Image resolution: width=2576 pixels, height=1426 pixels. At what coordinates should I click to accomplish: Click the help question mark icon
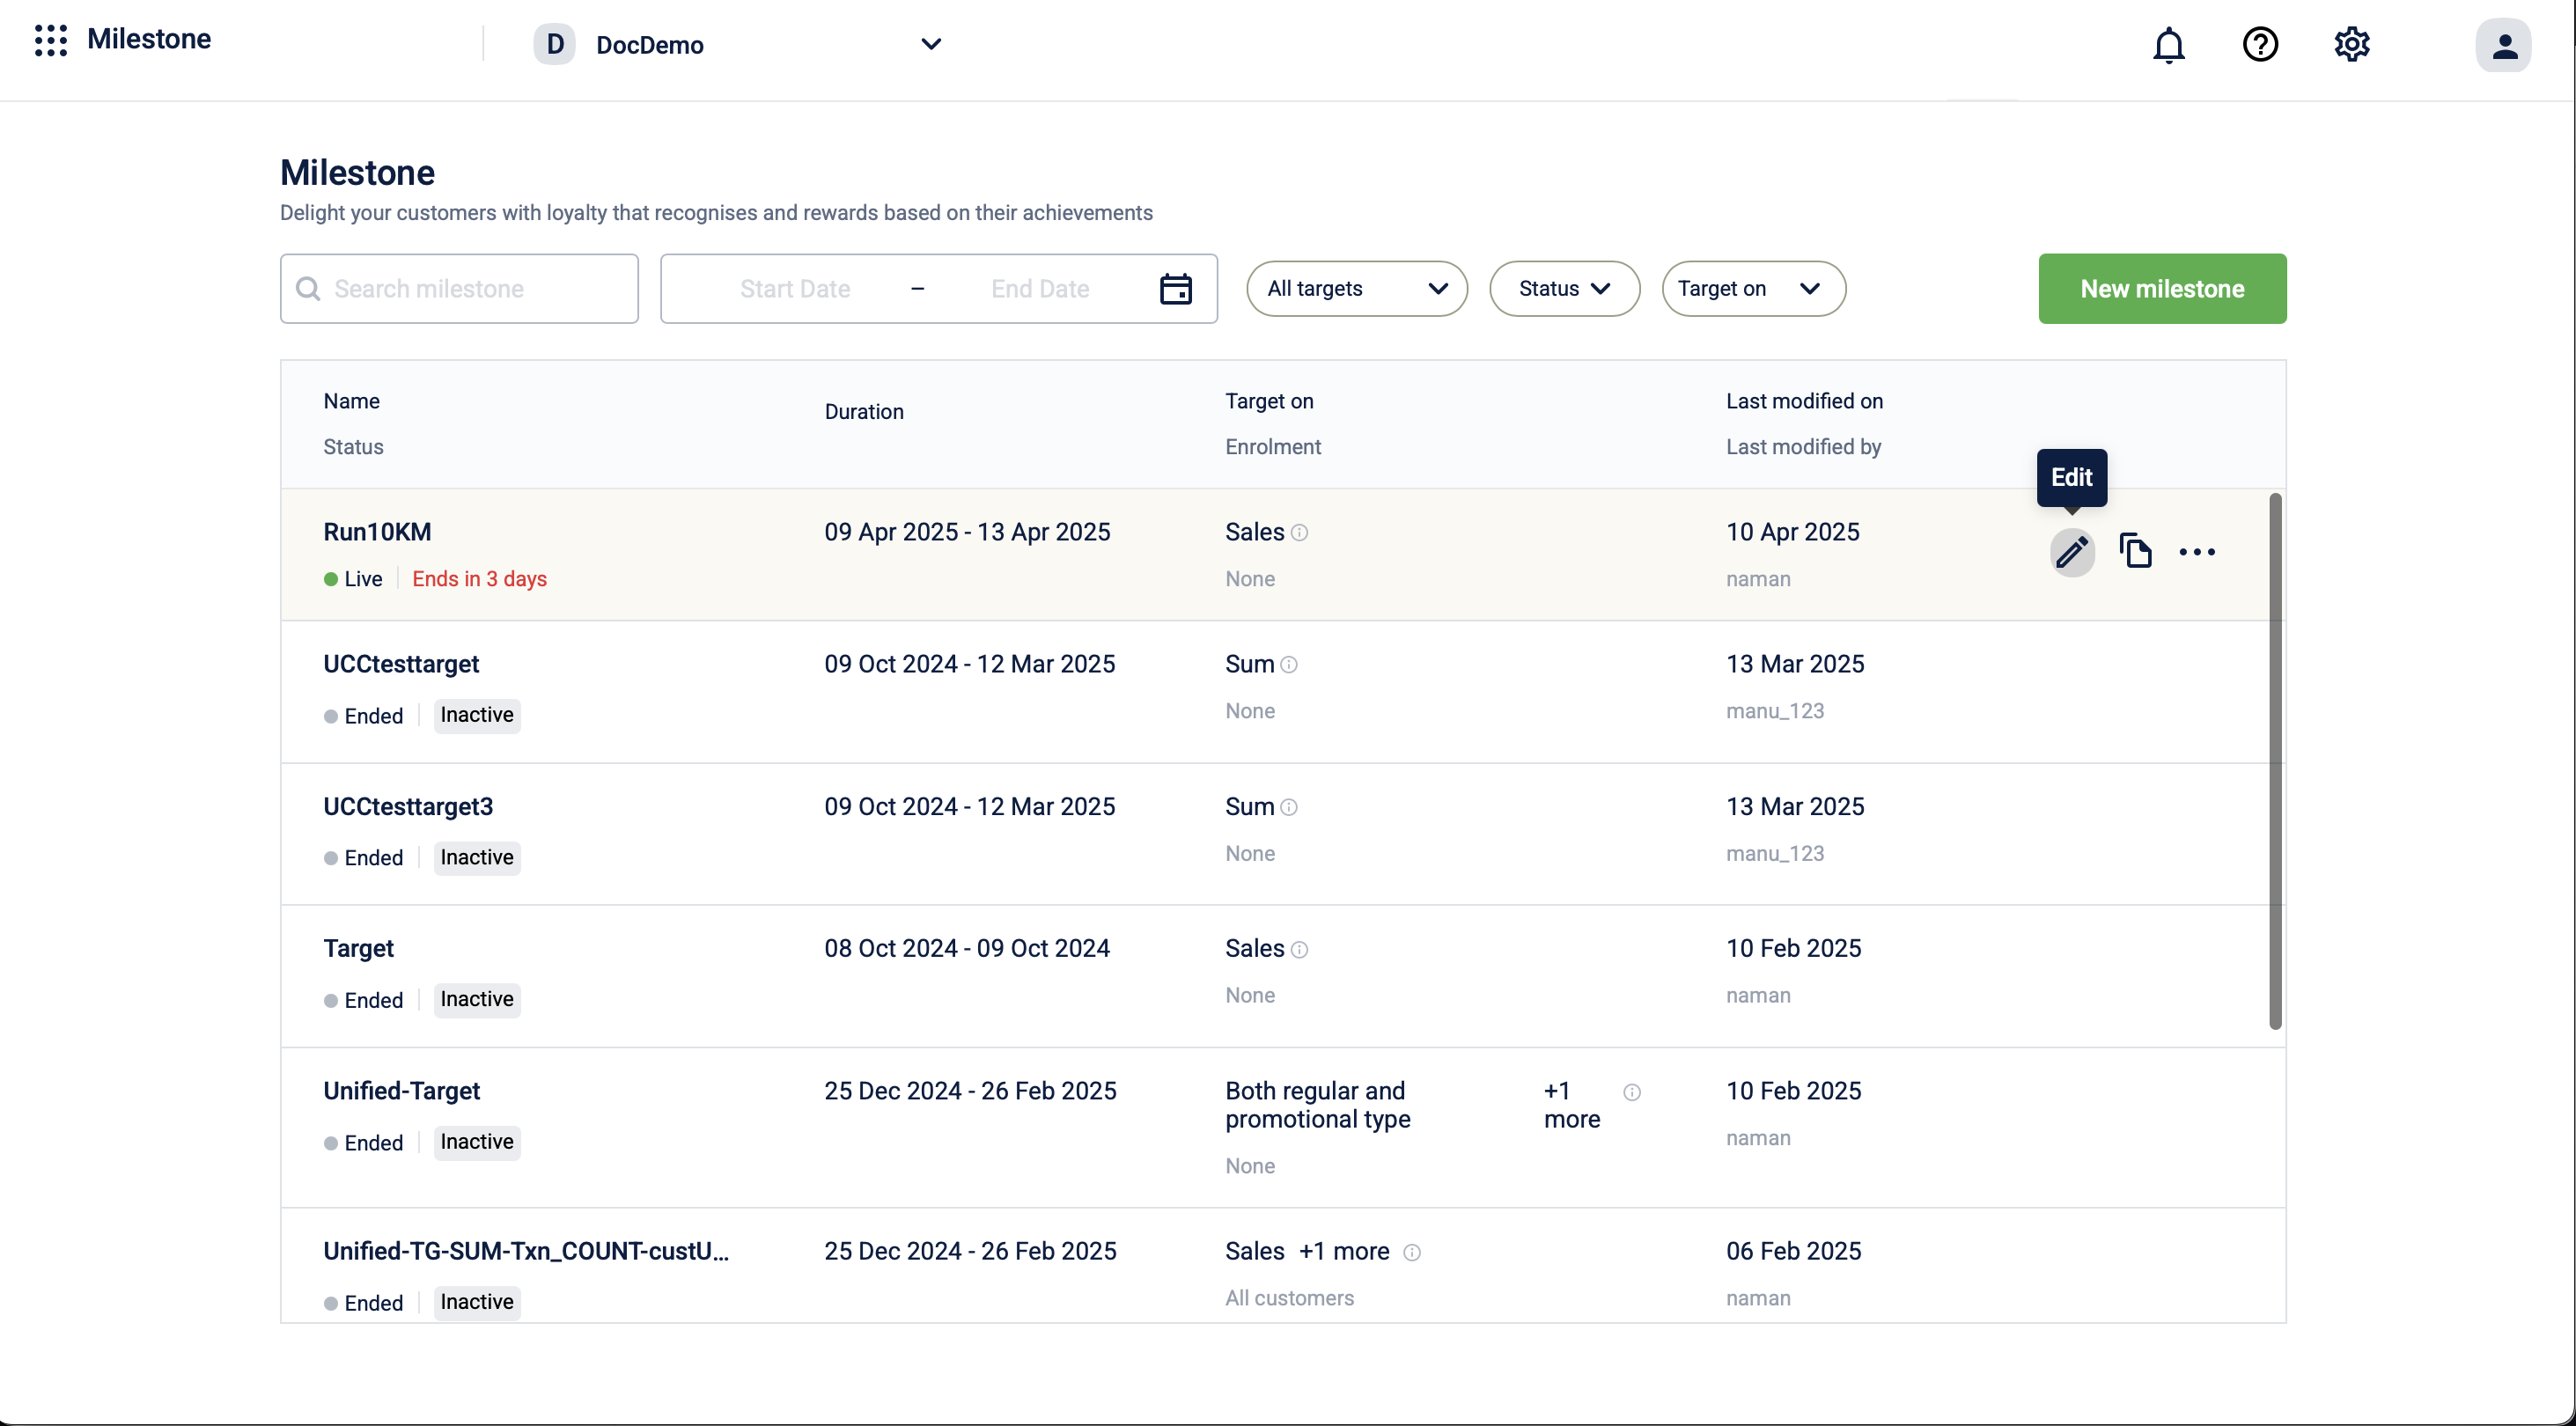tap(2260, 45)
